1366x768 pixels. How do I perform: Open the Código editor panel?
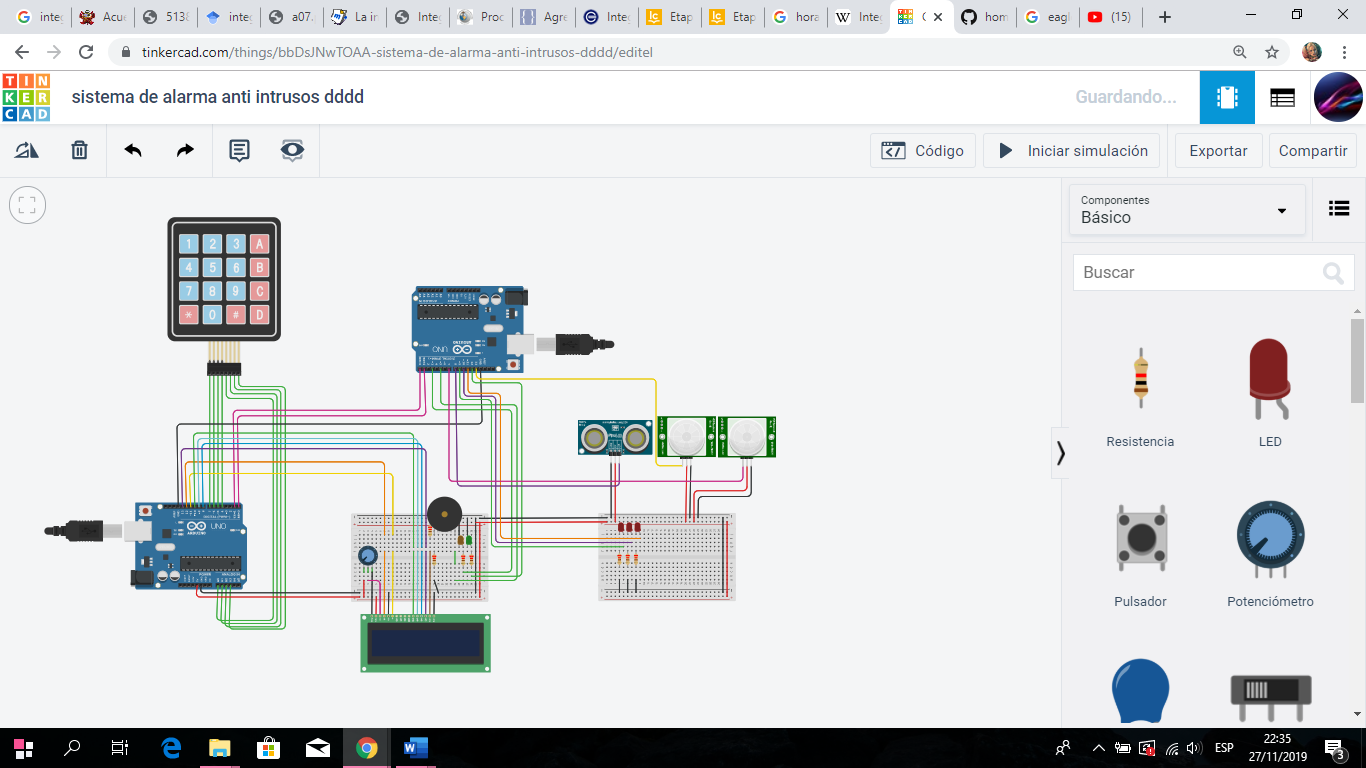point(922,151)
